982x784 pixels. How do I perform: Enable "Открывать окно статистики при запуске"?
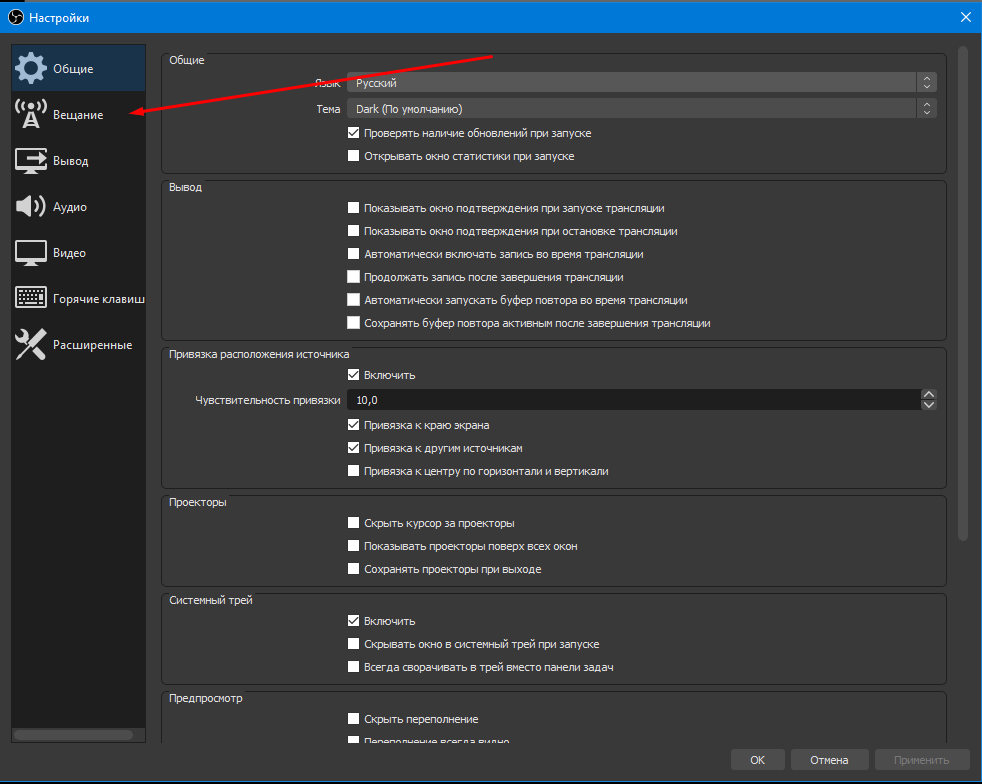pyautogui.click(x=353, y=156)
